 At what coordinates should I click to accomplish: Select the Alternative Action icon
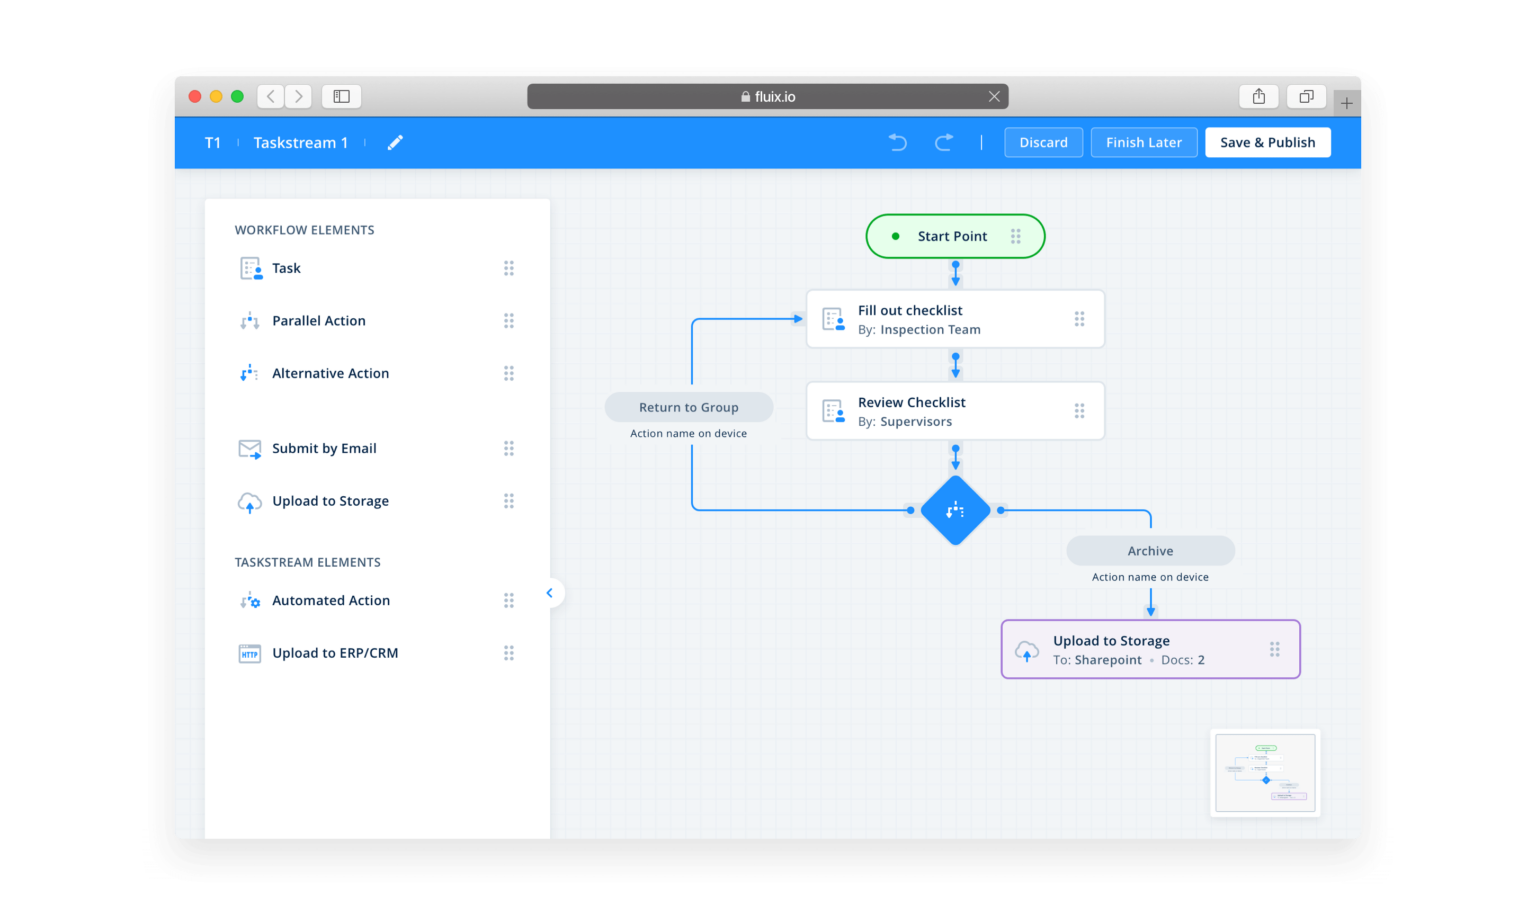(x=248, y=373)
